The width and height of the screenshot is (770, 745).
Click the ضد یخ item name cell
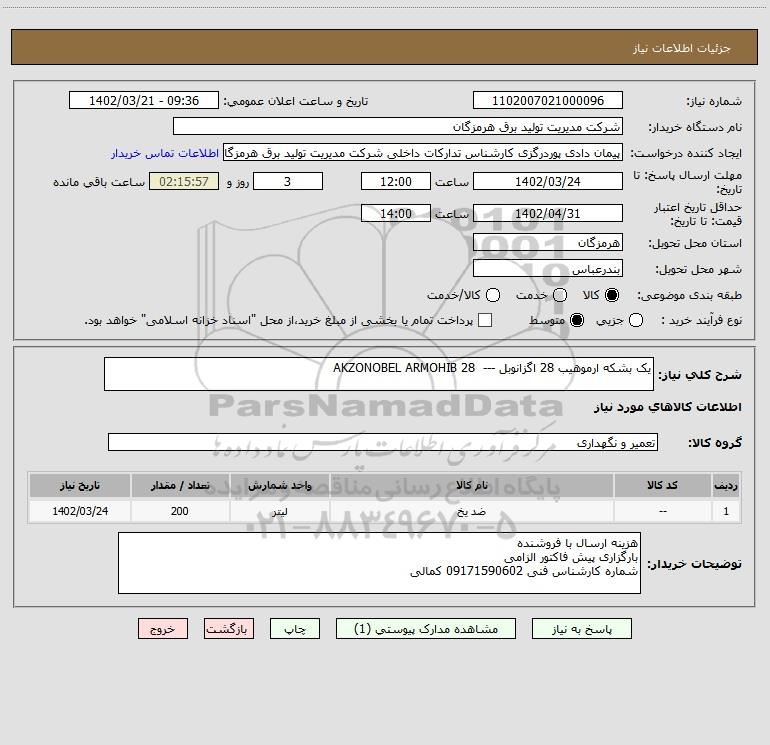click(471, 511)
